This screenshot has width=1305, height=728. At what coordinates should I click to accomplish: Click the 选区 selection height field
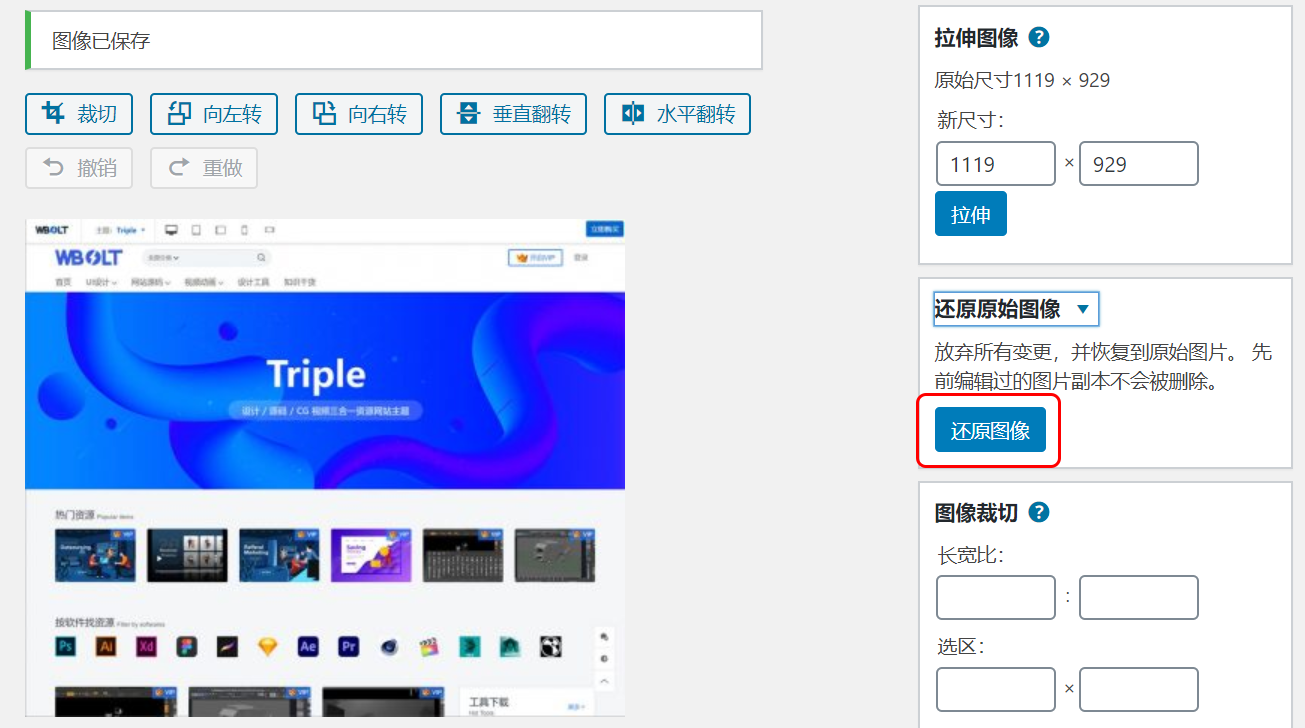click(x=1138, y=689)
